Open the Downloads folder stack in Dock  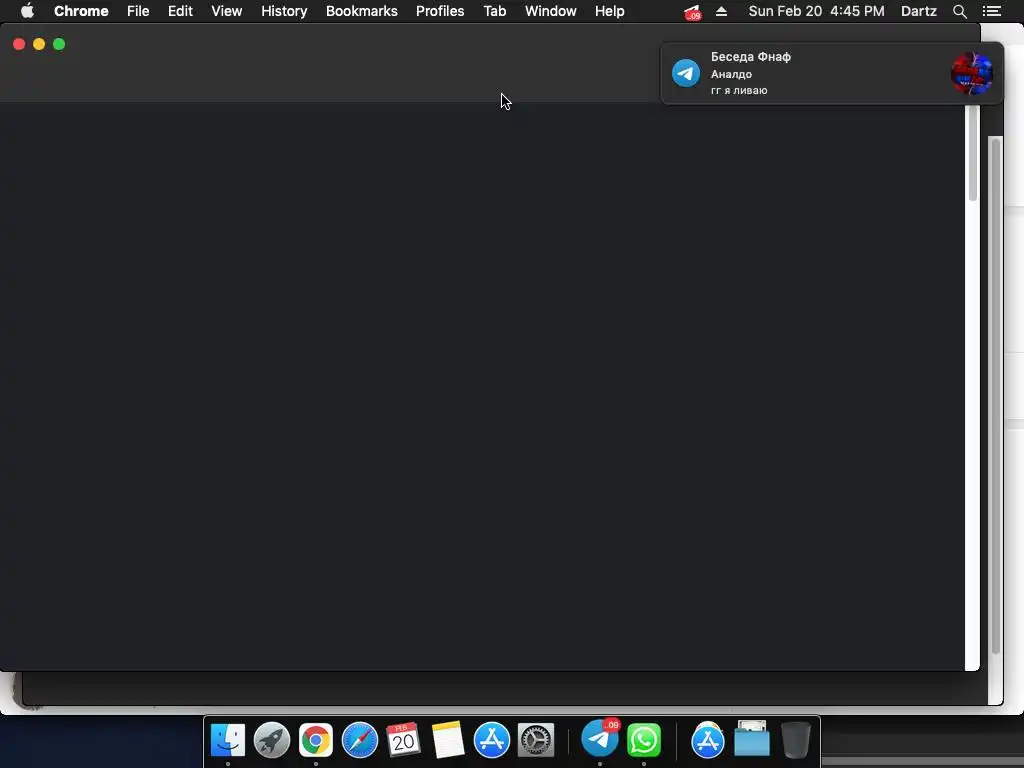[752, 739]
